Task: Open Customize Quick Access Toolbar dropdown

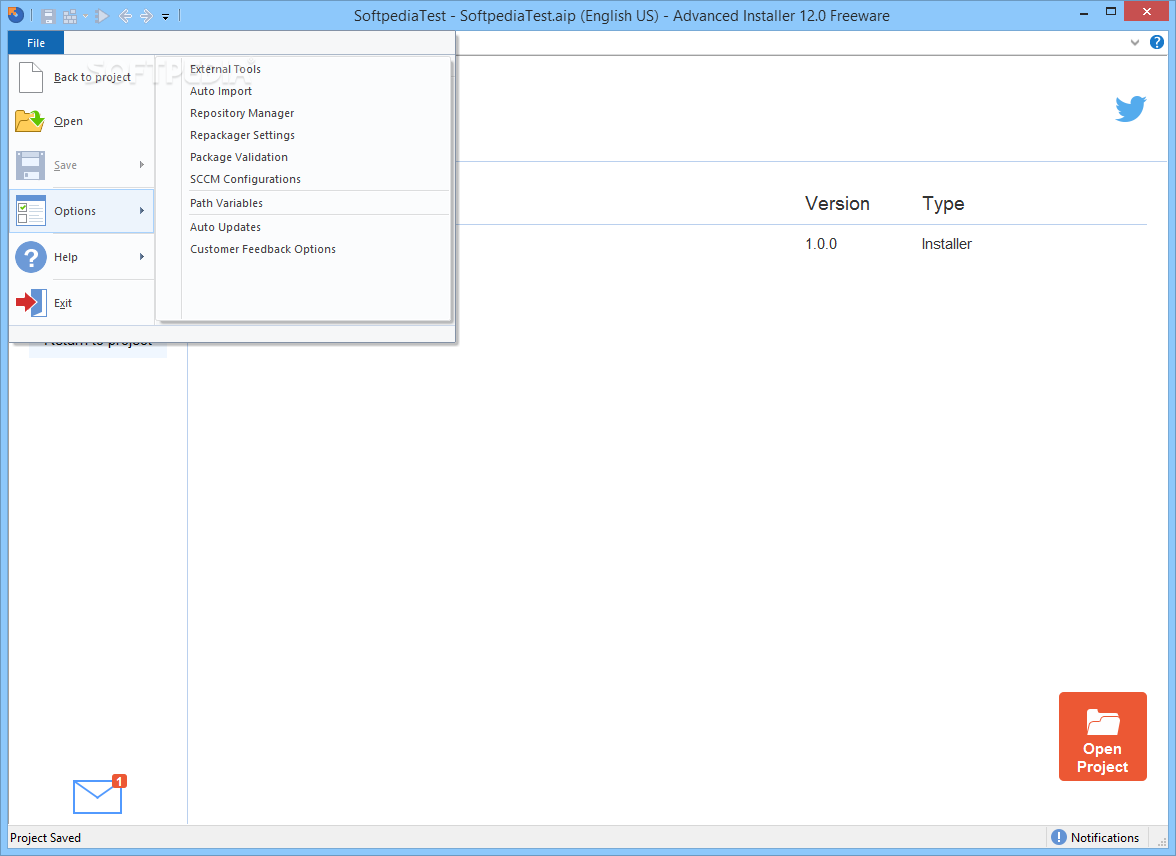Action: point(166,16)
